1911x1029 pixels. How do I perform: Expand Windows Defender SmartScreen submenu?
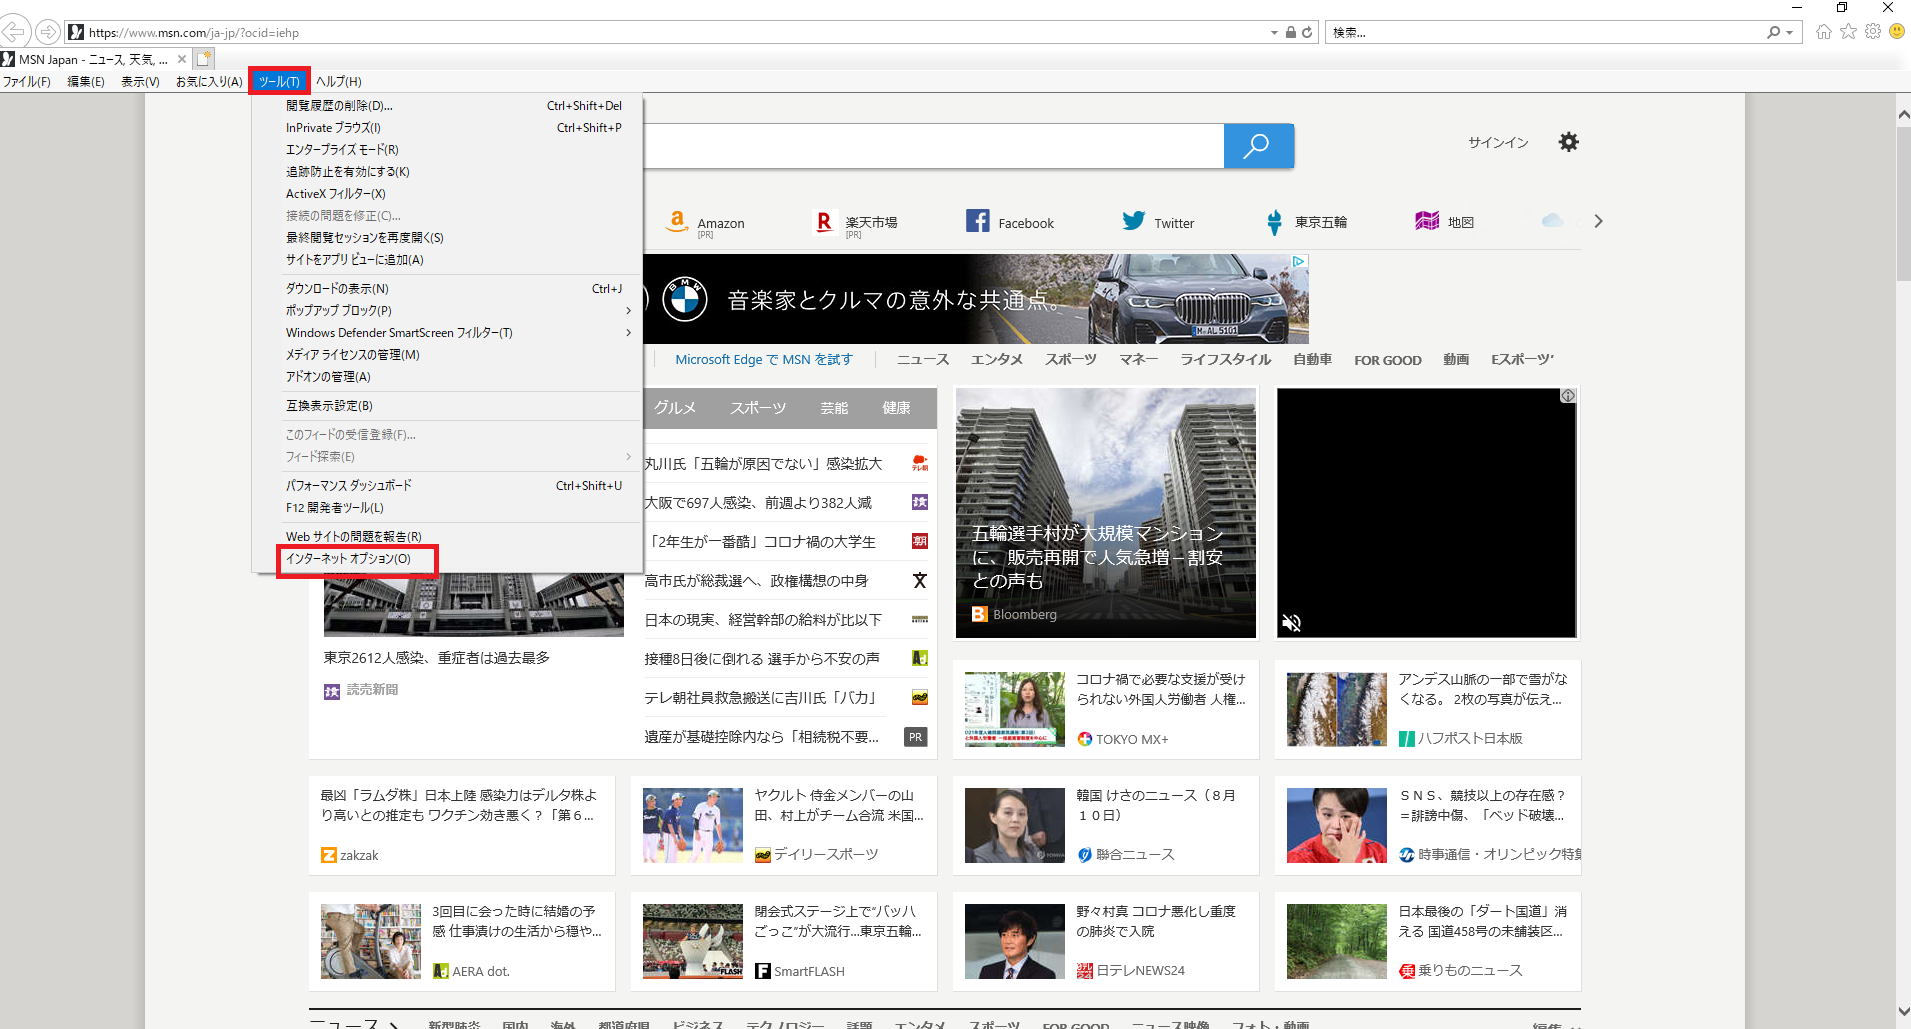628,333
